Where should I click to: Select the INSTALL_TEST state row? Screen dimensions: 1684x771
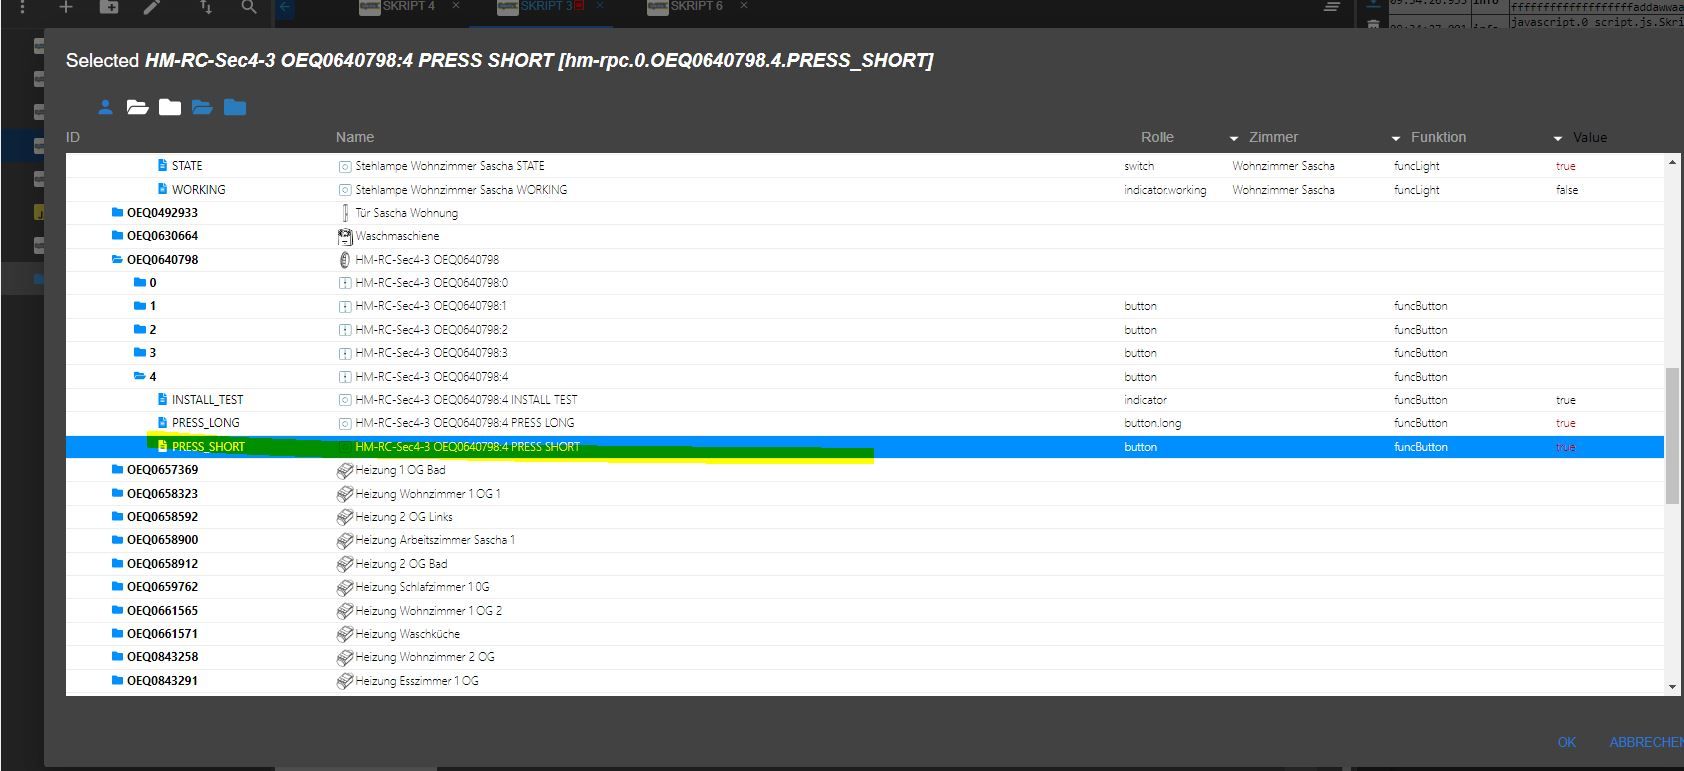pos(865,400)
